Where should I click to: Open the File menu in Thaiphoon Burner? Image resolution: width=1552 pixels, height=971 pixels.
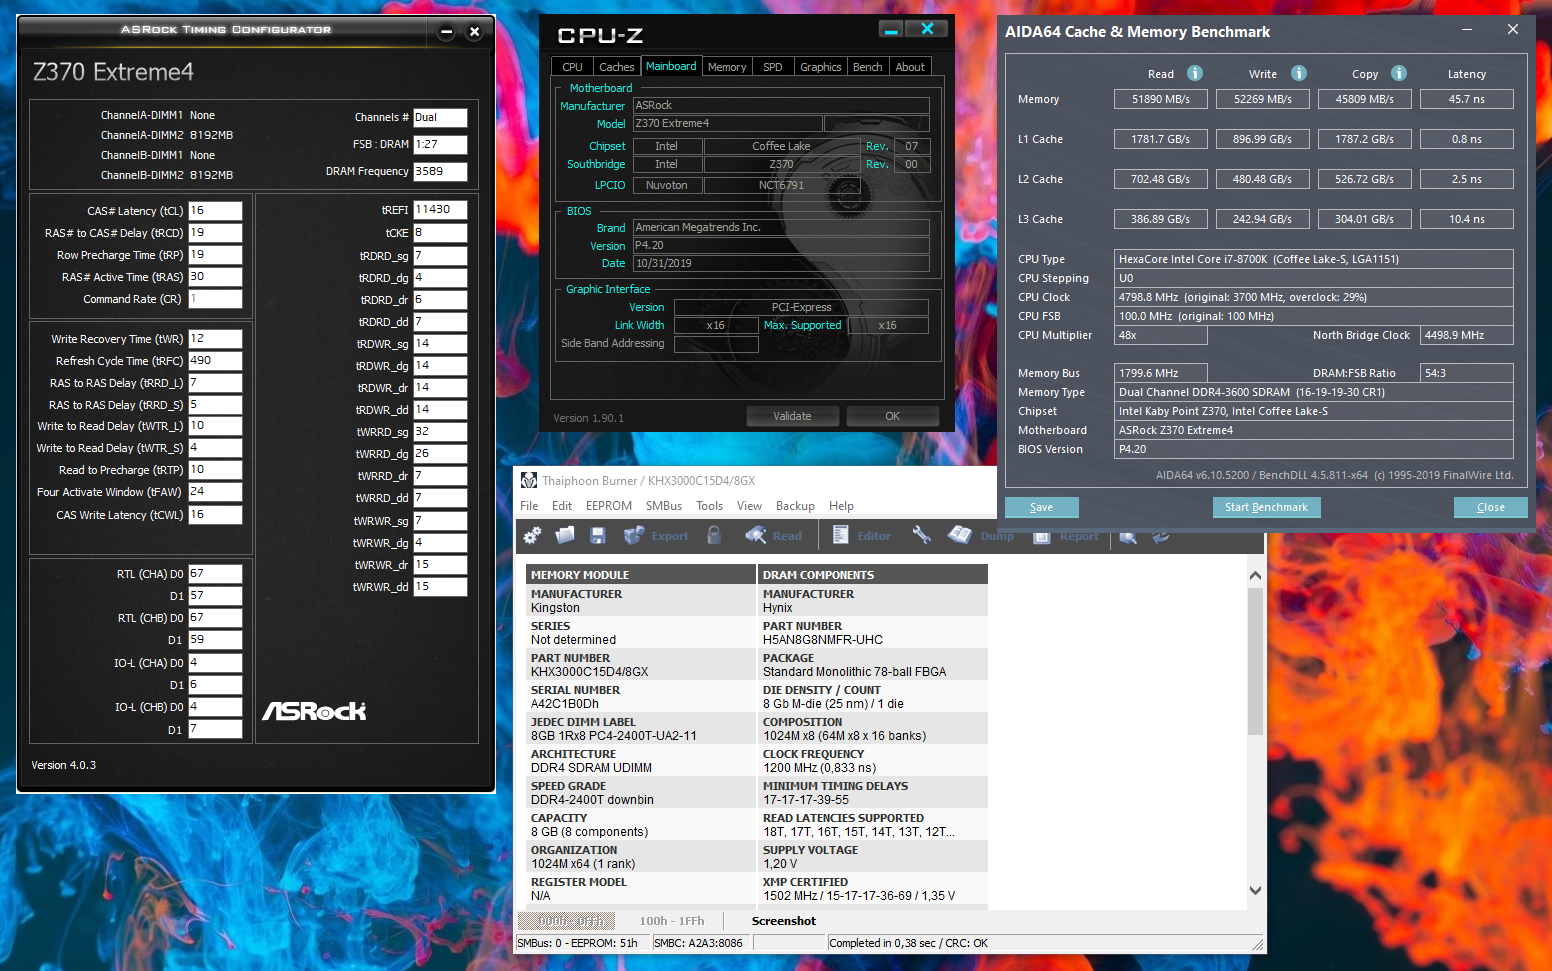click(529, 506)
